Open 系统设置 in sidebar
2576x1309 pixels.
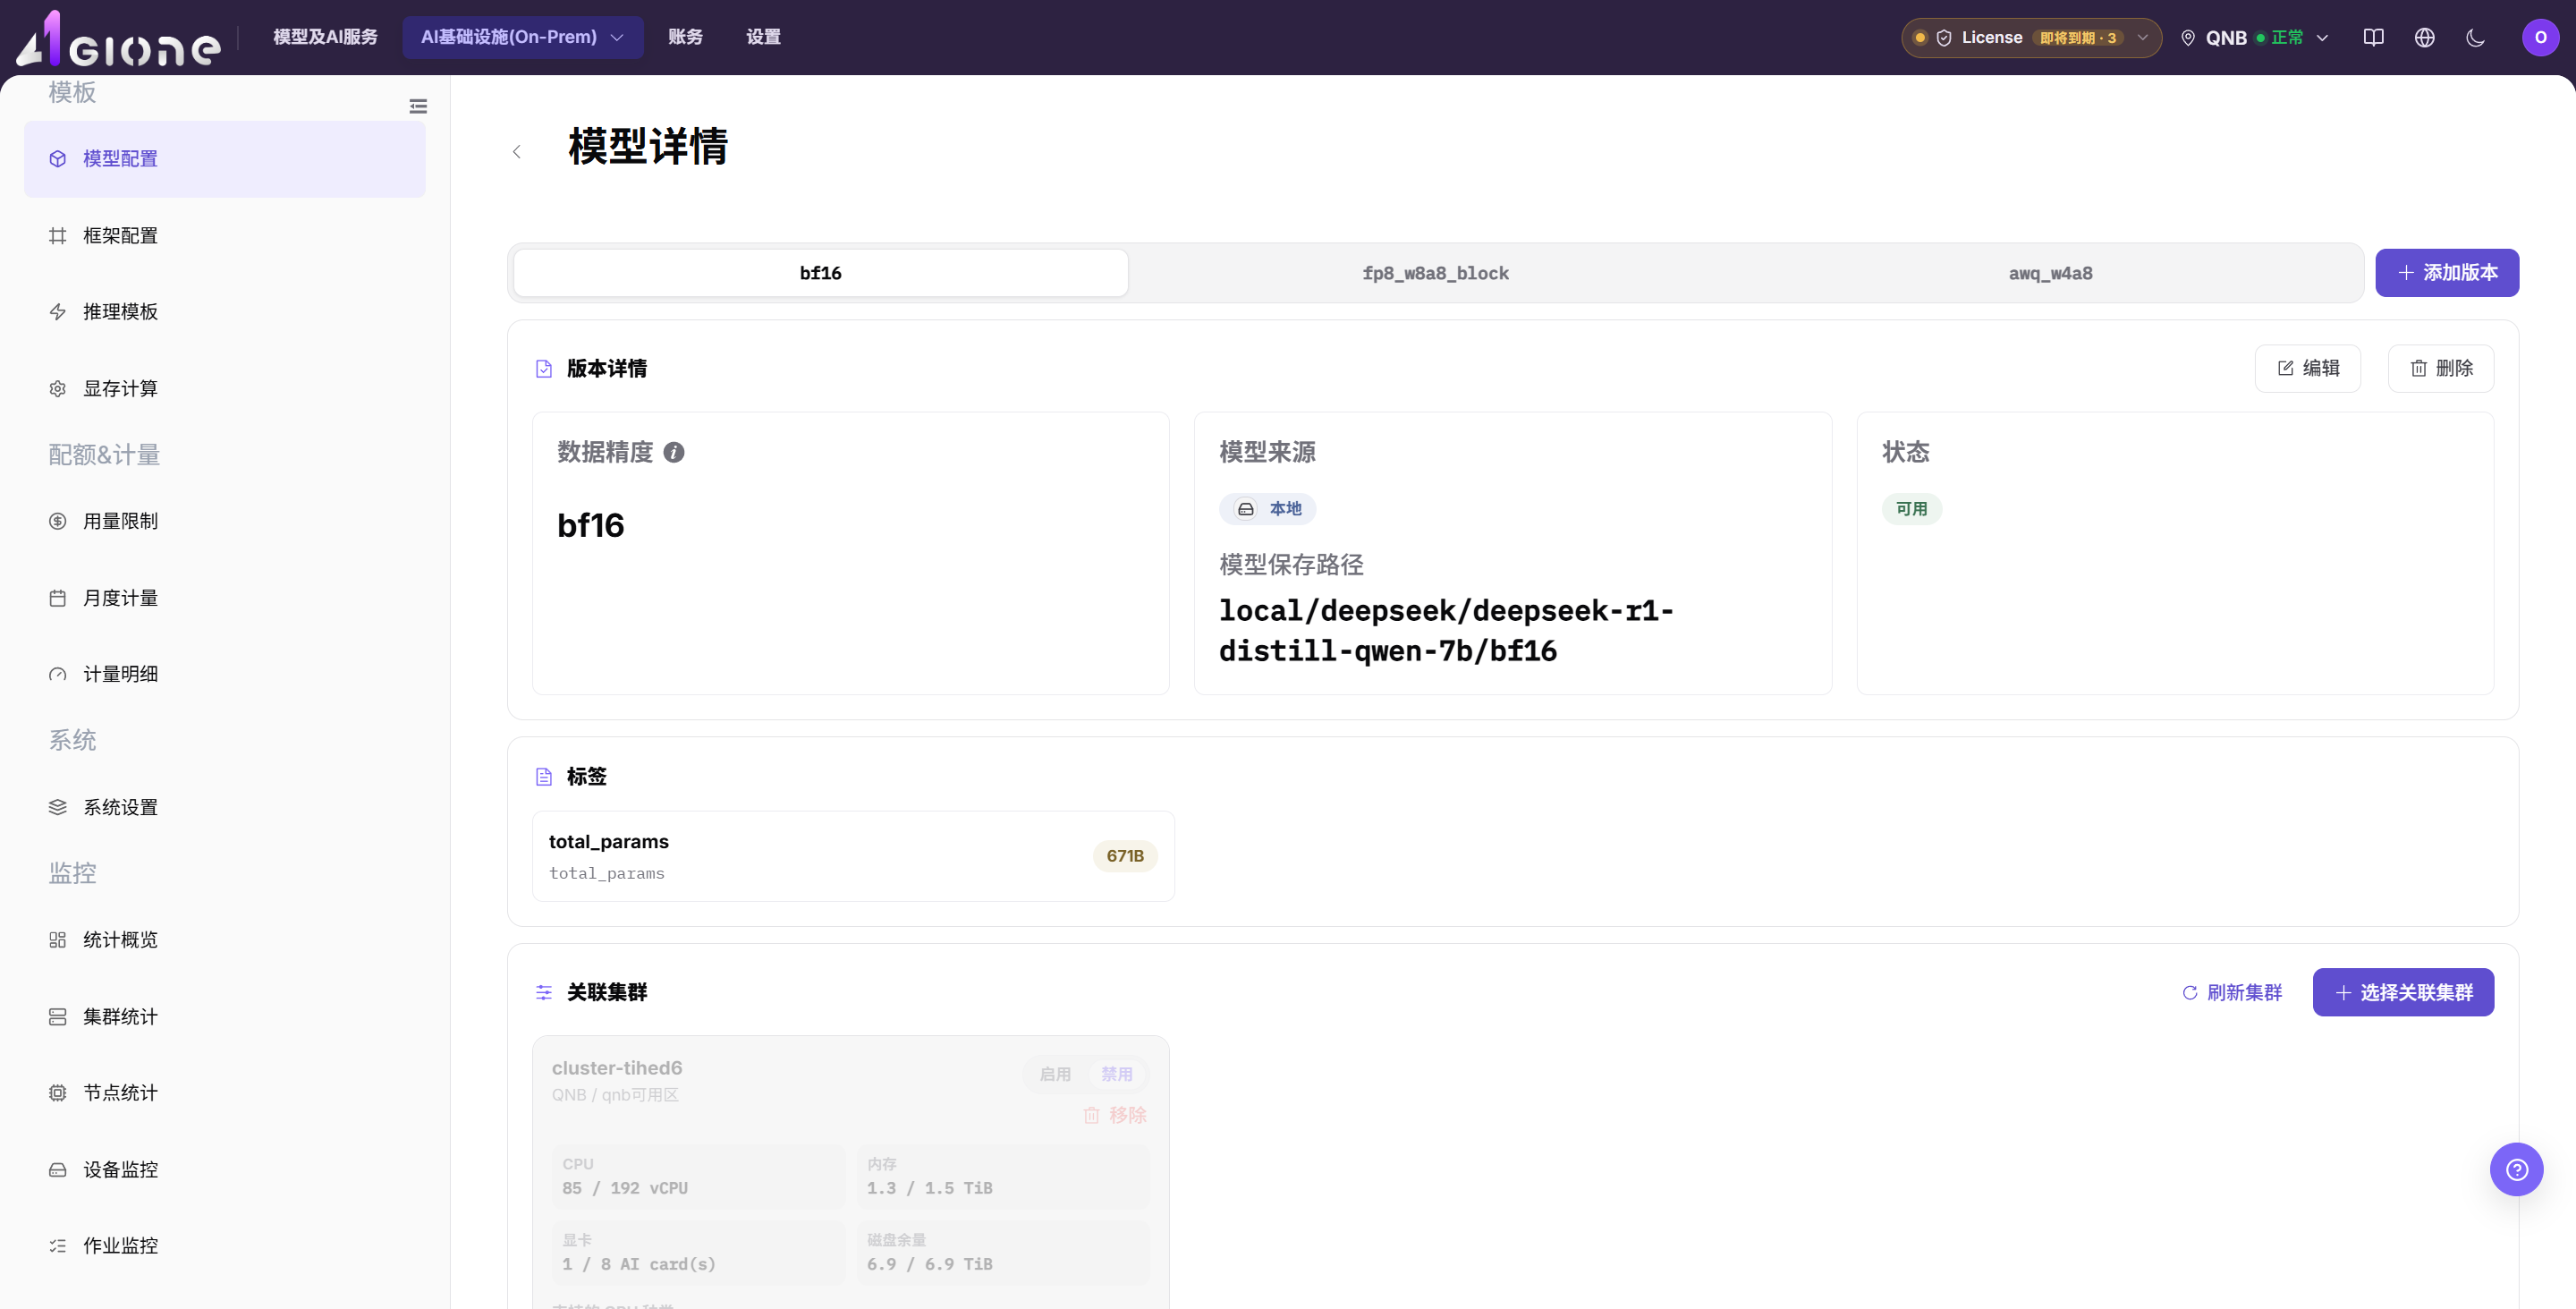(x=225, y=807)
